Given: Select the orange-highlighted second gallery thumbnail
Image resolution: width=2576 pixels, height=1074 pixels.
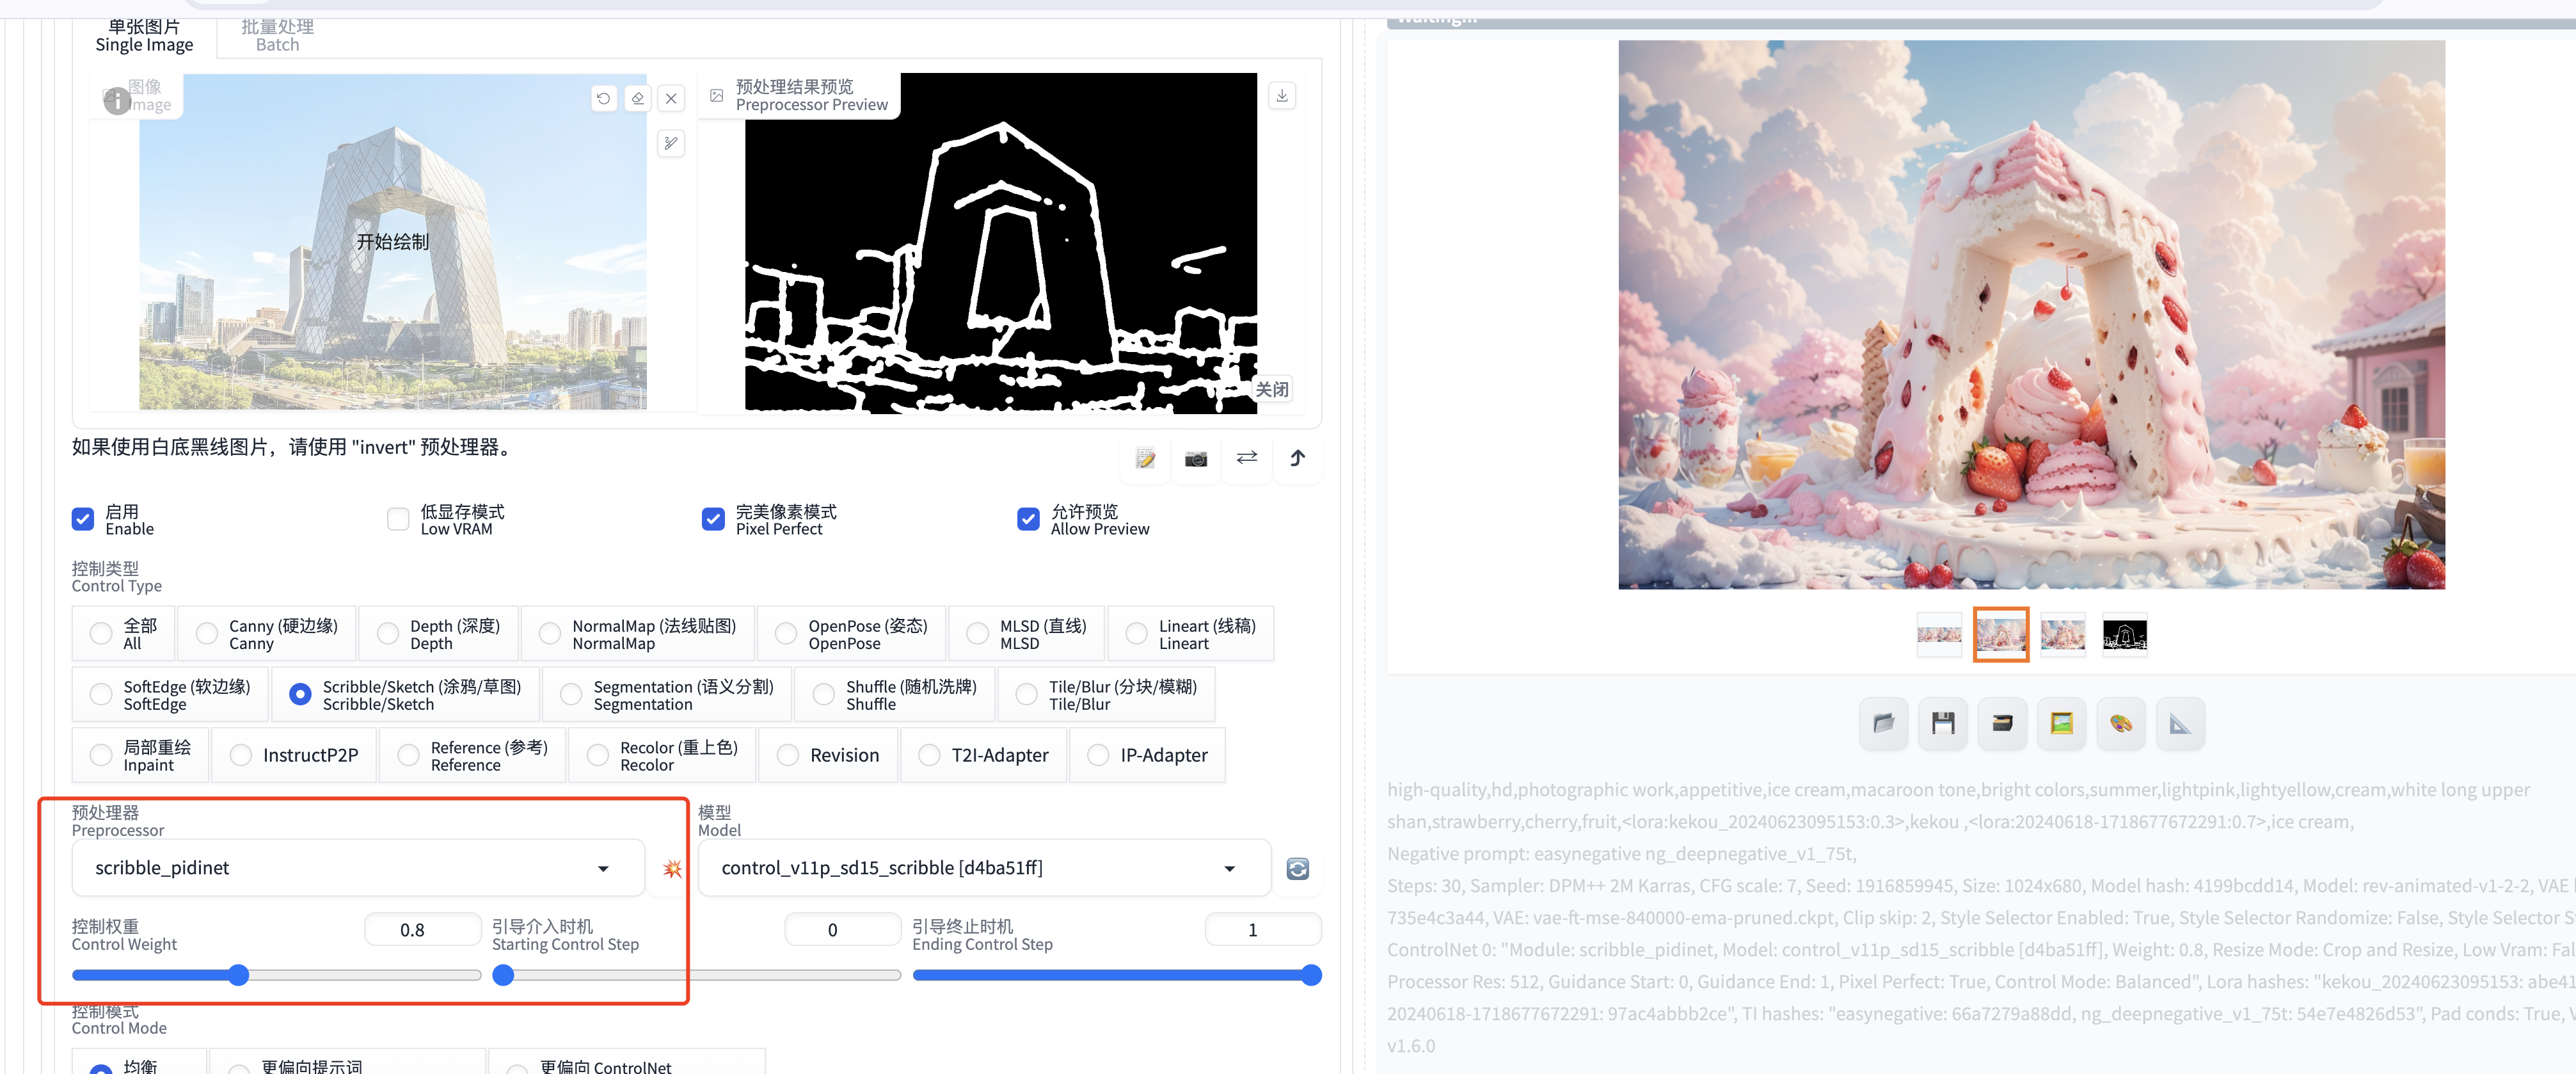Looking at the screenshot, I should (2001, 635).
